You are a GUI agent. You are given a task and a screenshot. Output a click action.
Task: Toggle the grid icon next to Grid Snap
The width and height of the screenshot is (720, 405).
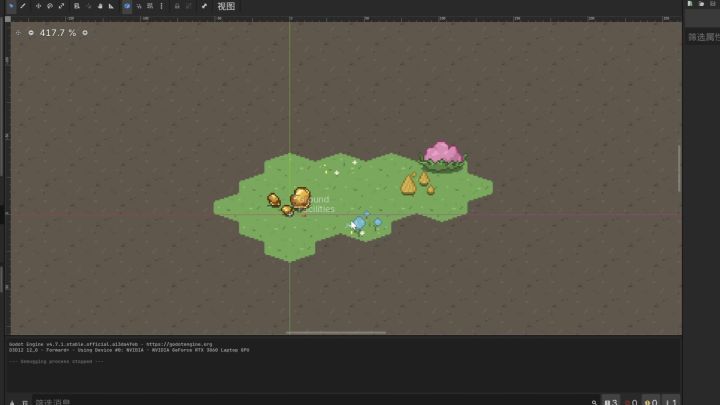point(150,6)
